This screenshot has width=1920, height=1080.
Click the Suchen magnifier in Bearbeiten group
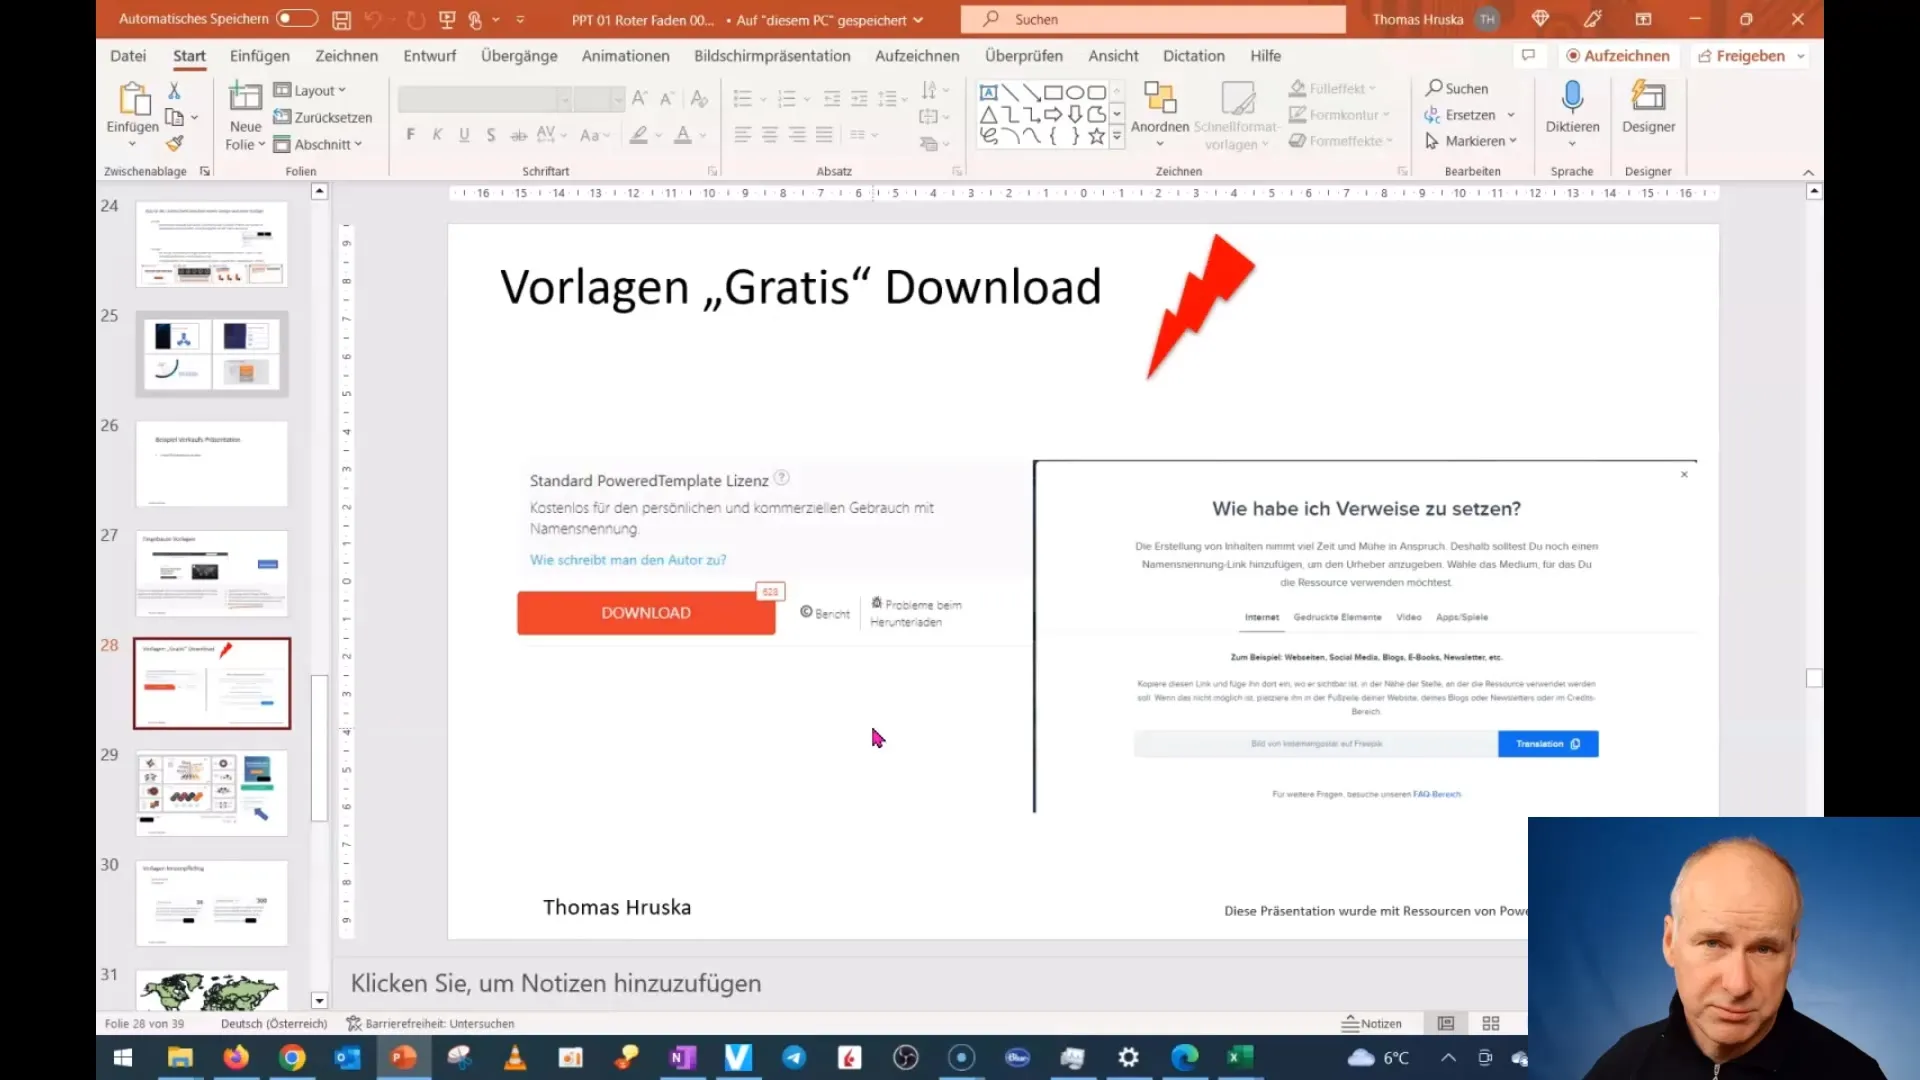click(1434, 88)
